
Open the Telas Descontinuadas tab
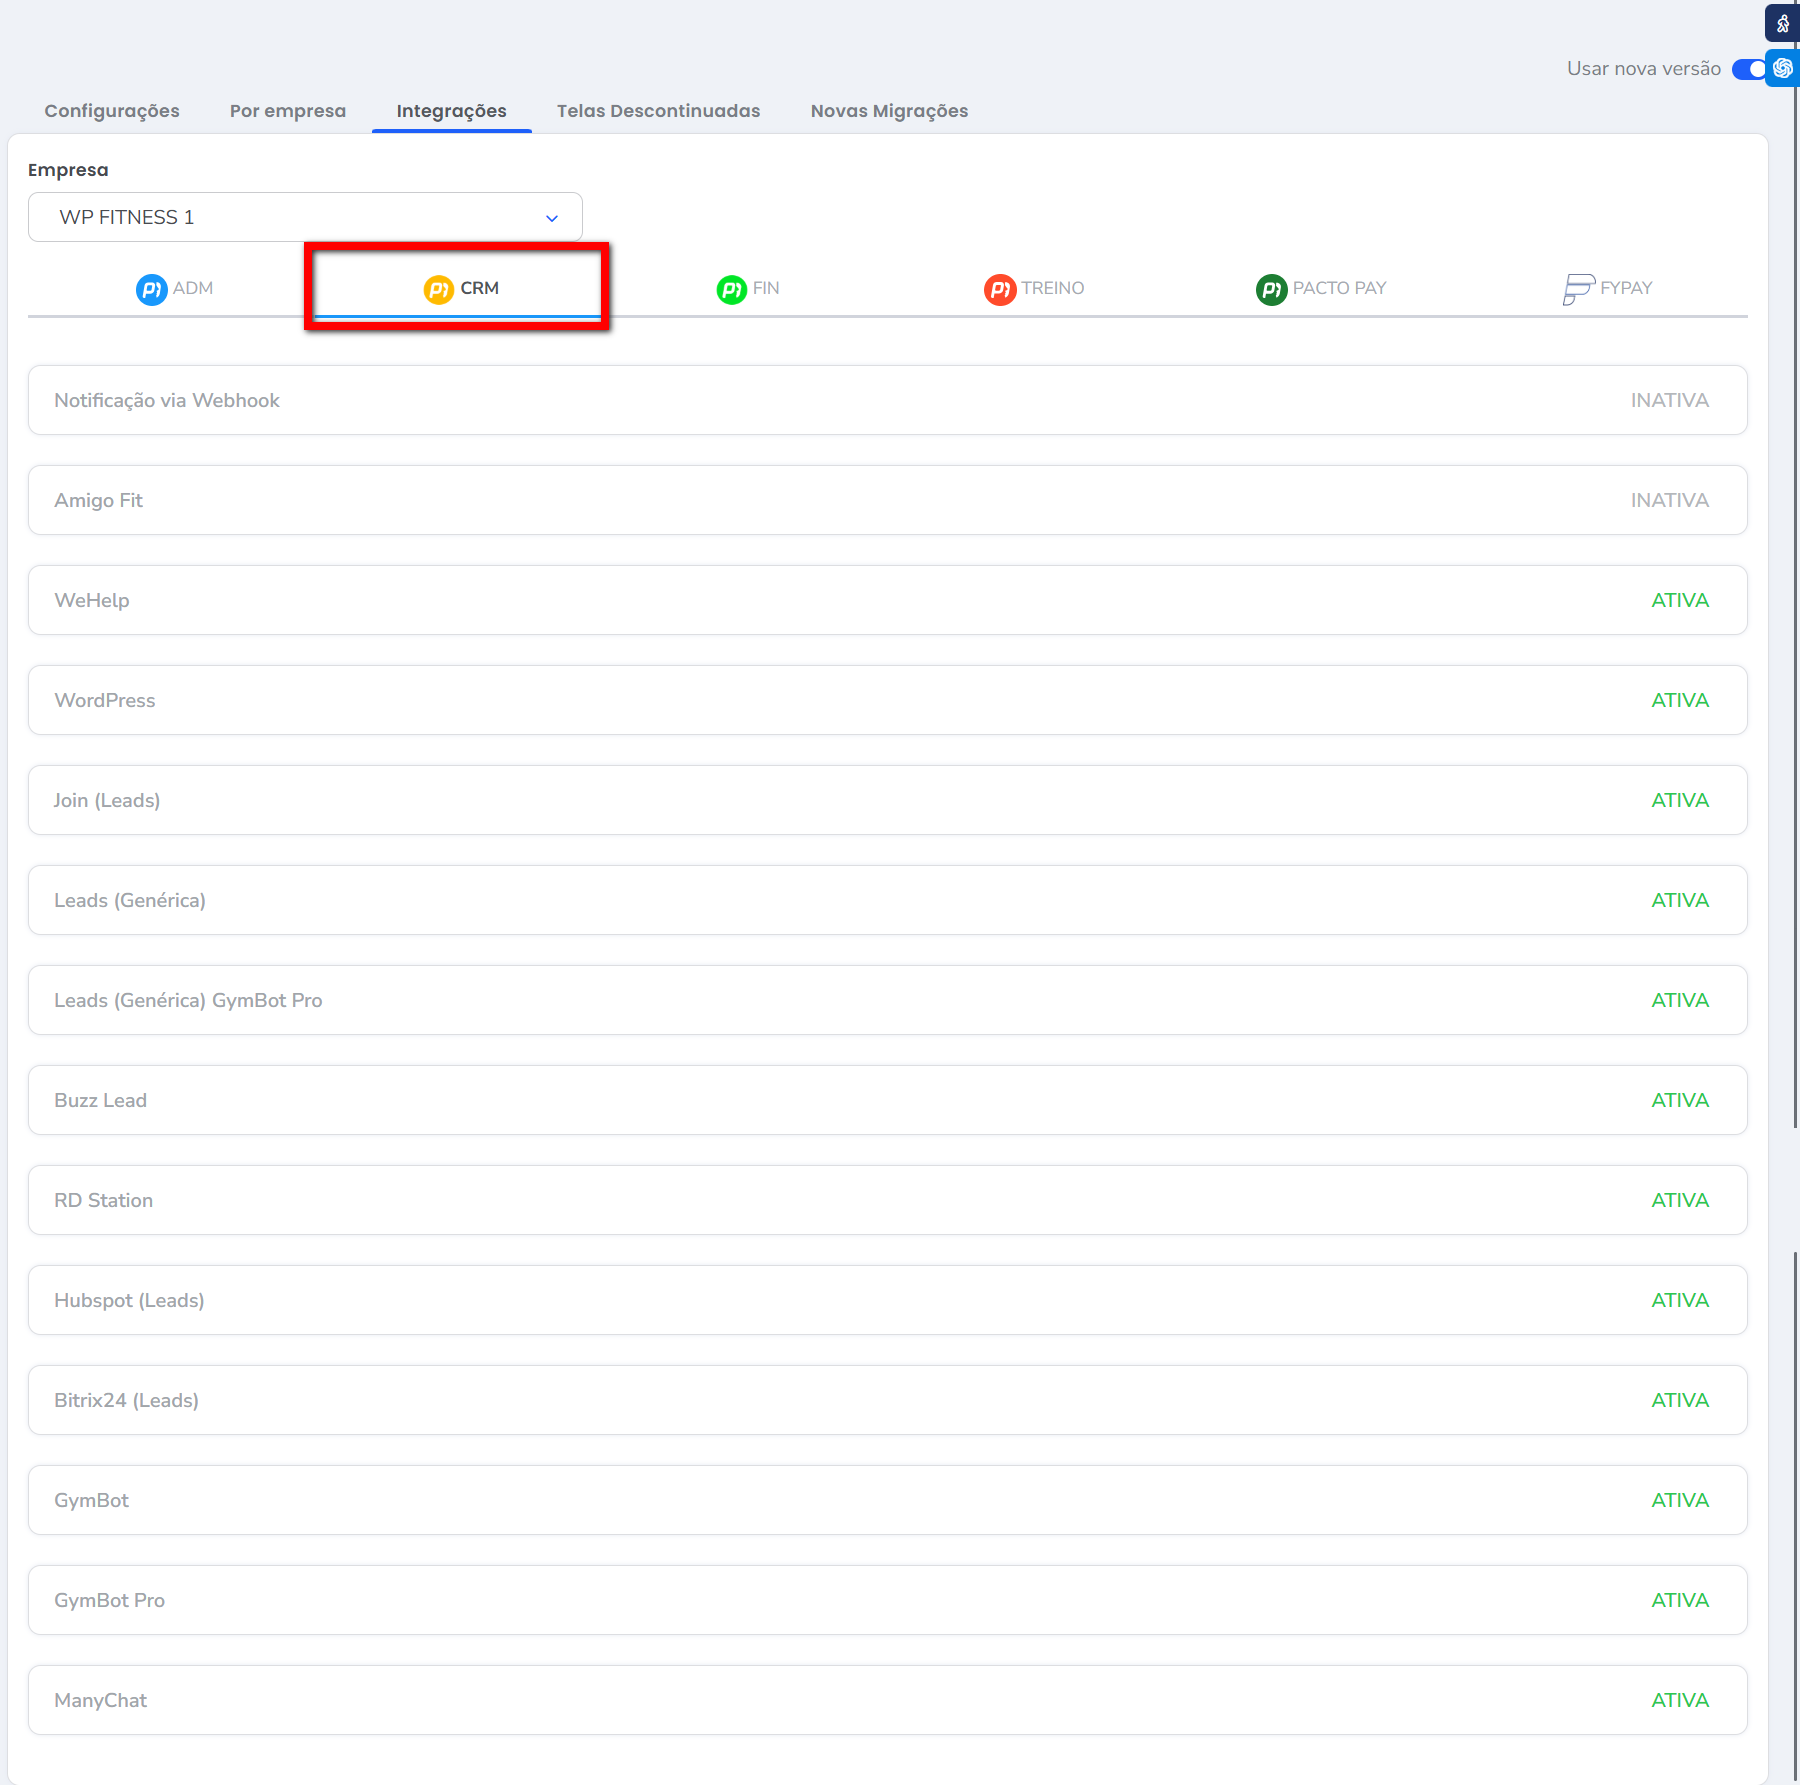(658, 111)
